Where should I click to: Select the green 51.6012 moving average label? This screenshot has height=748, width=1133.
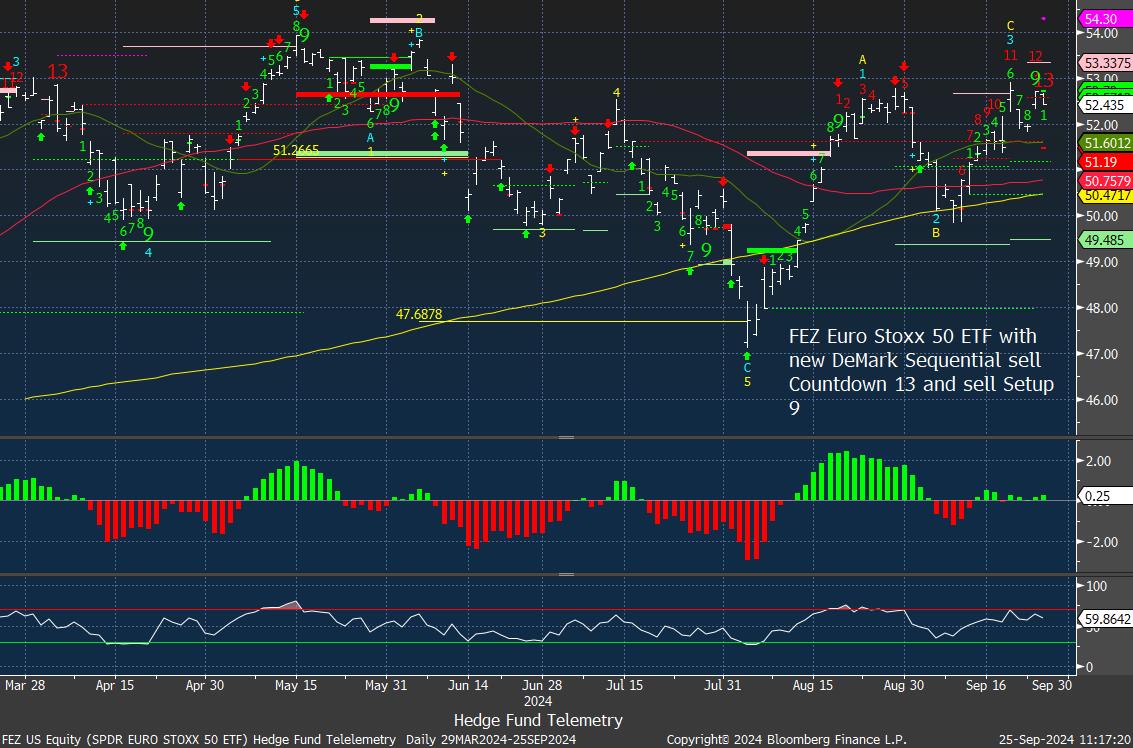[x=1105, y=144]
